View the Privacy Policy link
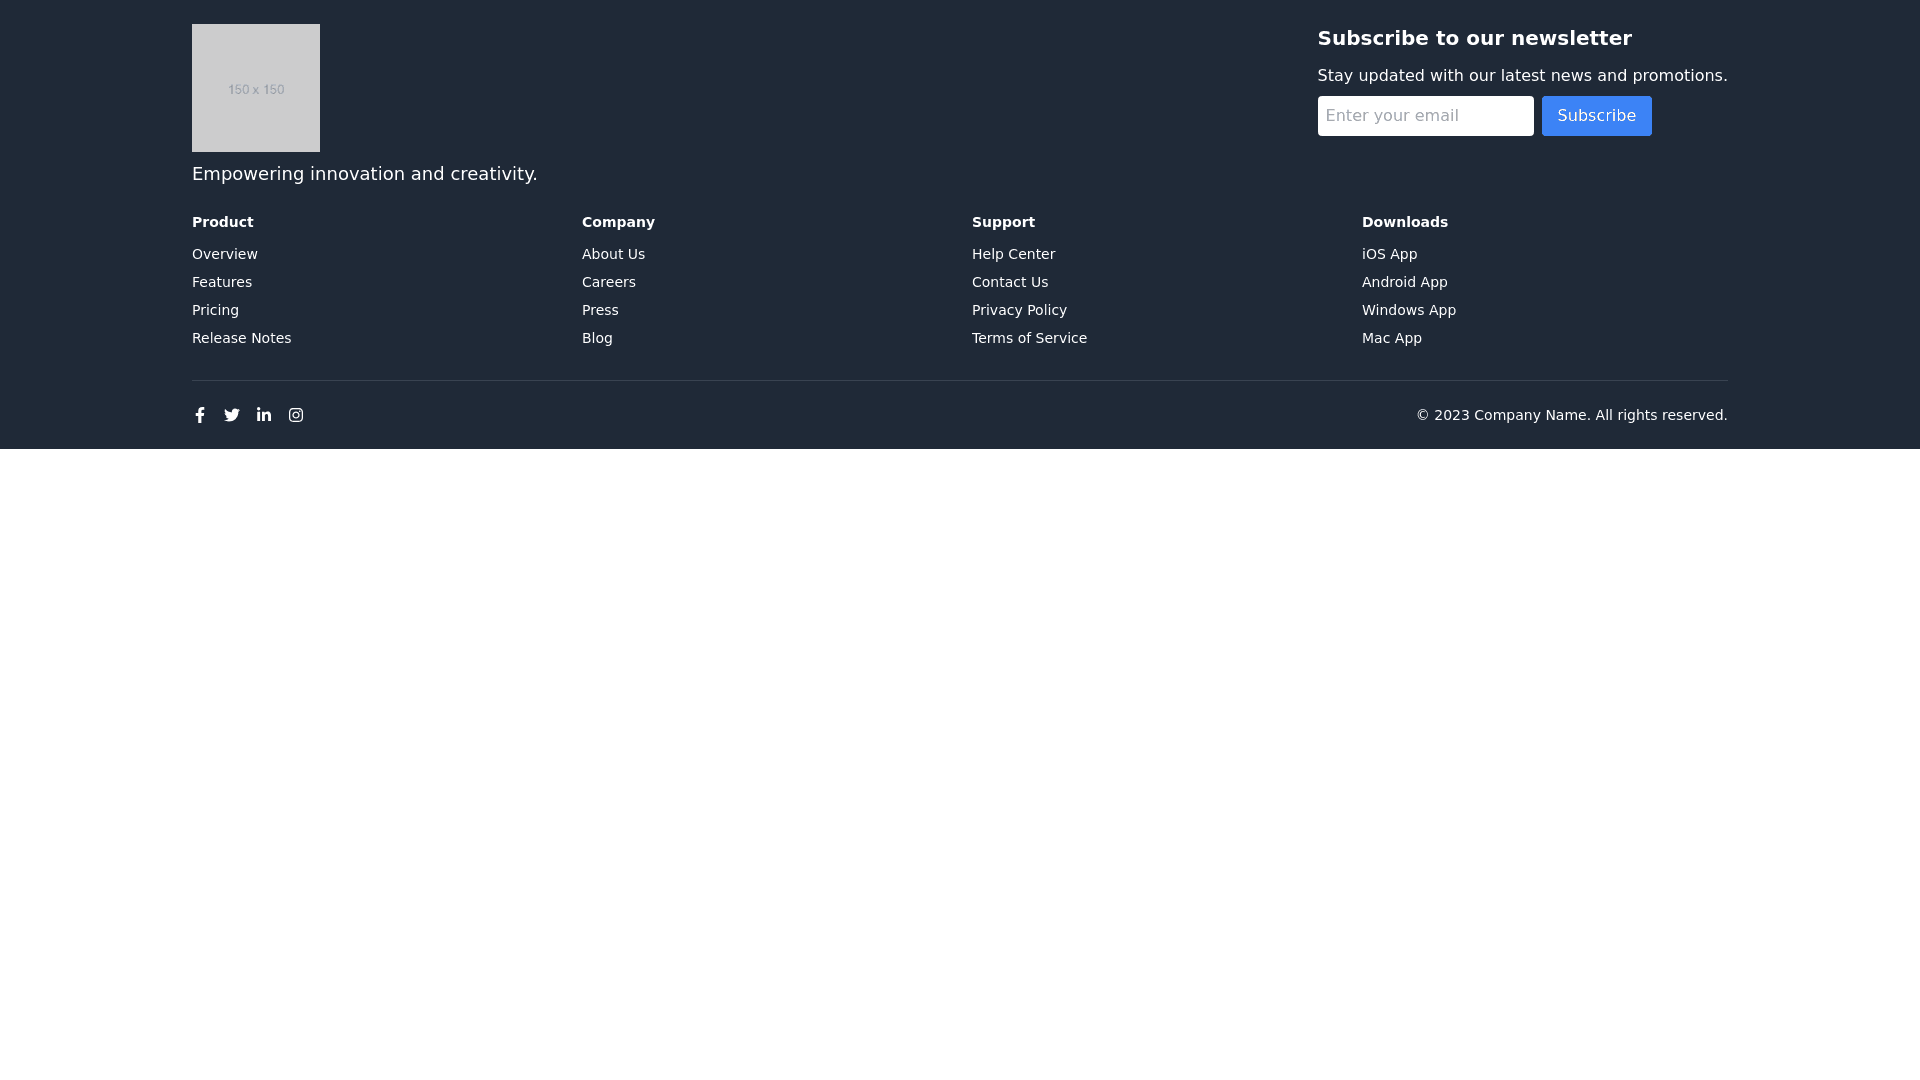The height and width of the screenshot is (1080, 1920). (1019, 310)
